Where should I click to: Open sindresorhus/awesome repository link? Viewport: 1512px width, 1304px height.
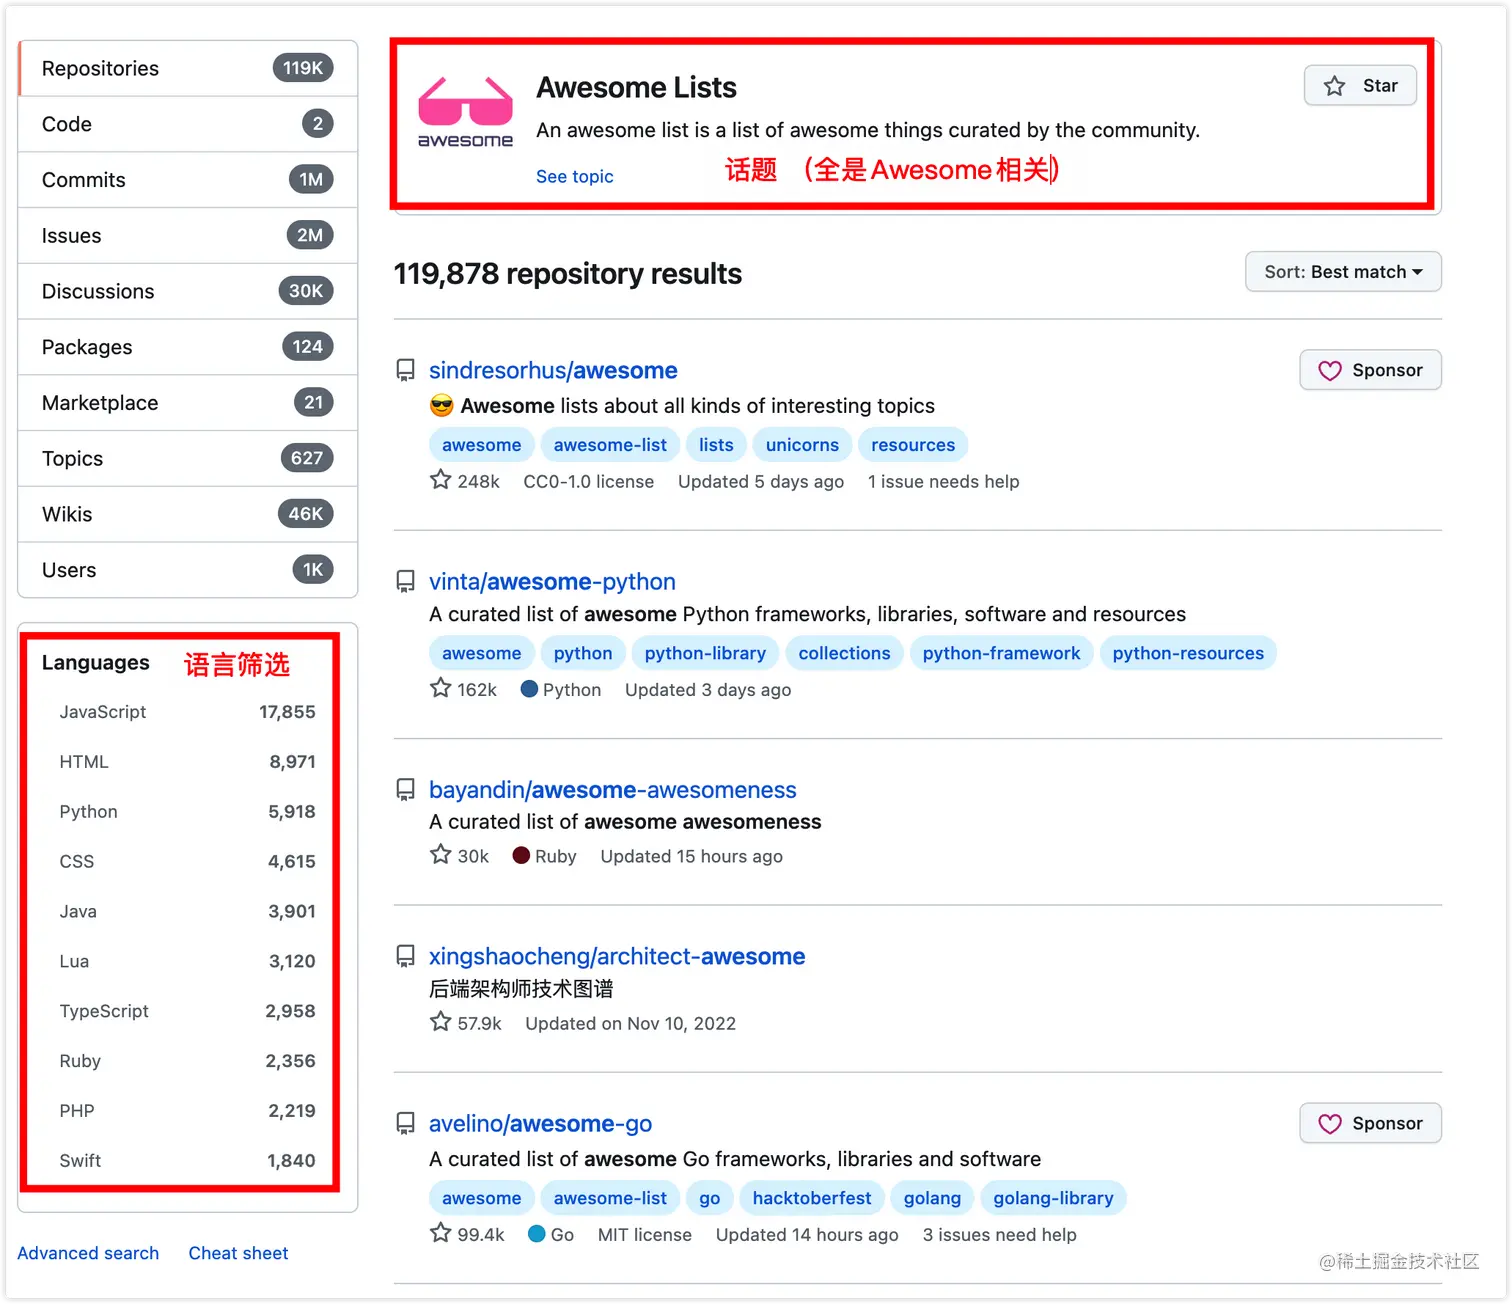click(x=553, y=371)
